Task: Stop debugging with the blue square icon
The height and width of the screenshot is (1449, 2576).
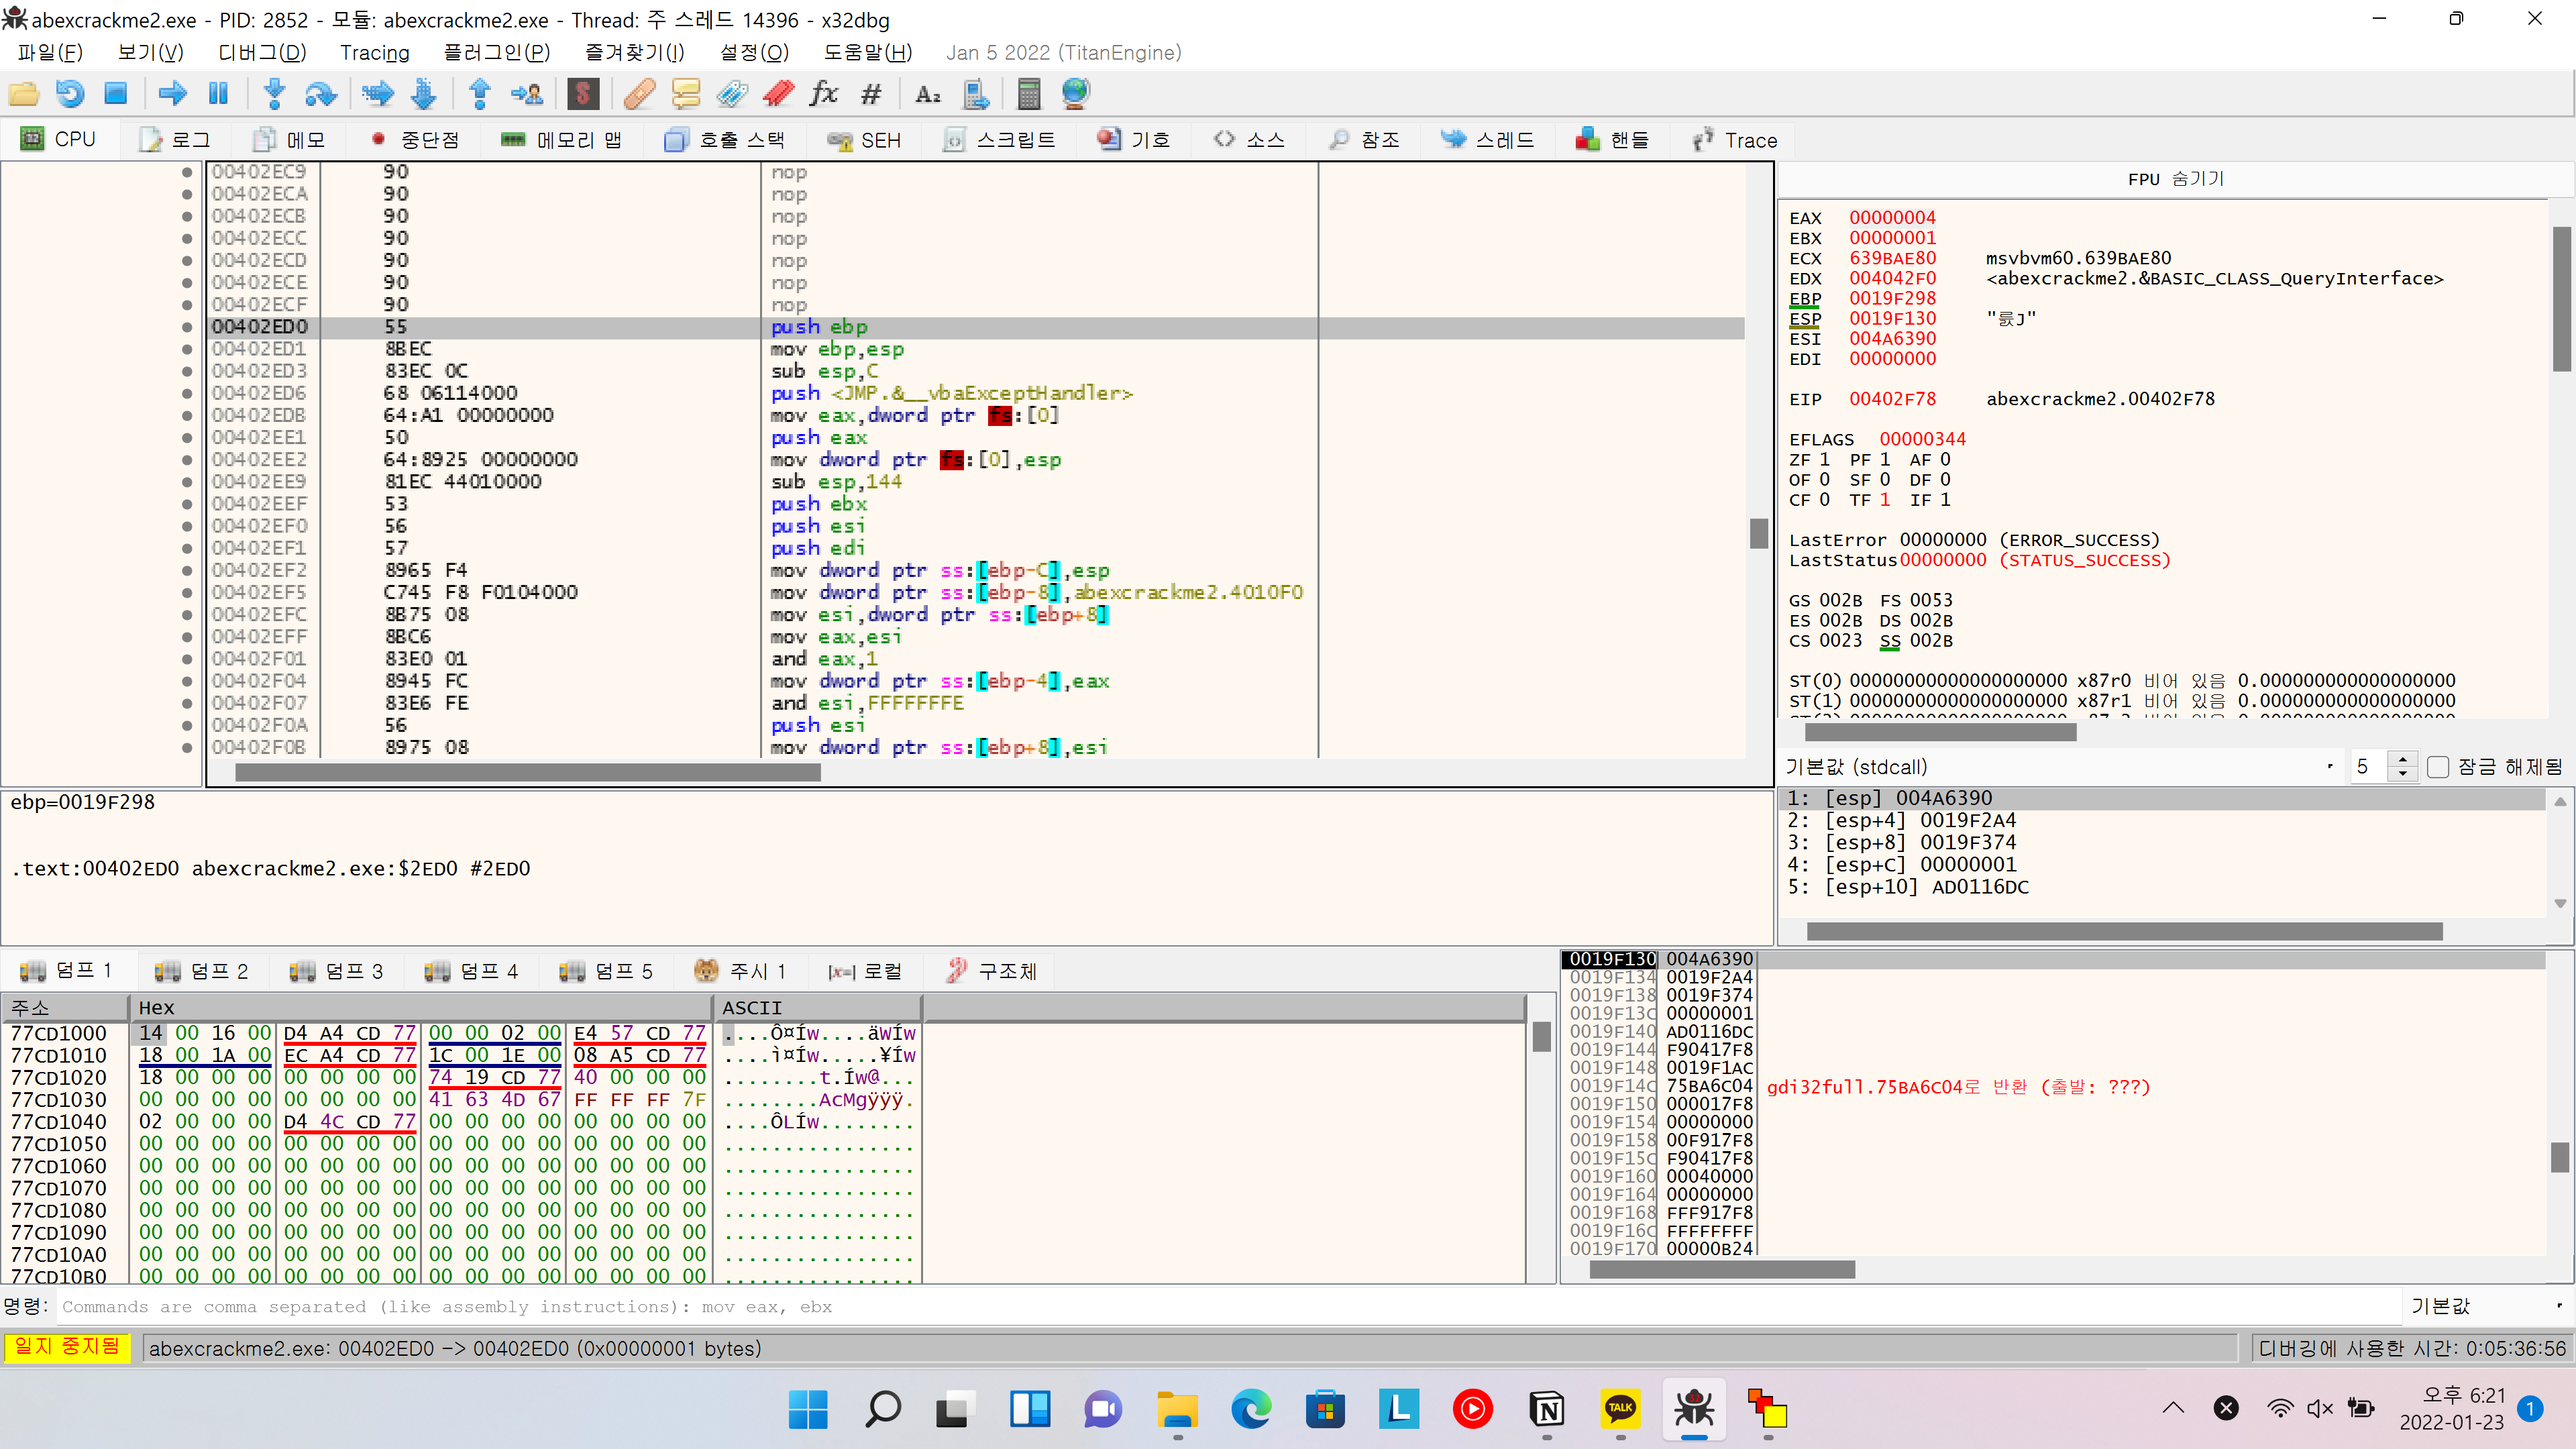Action: point(116,94)
